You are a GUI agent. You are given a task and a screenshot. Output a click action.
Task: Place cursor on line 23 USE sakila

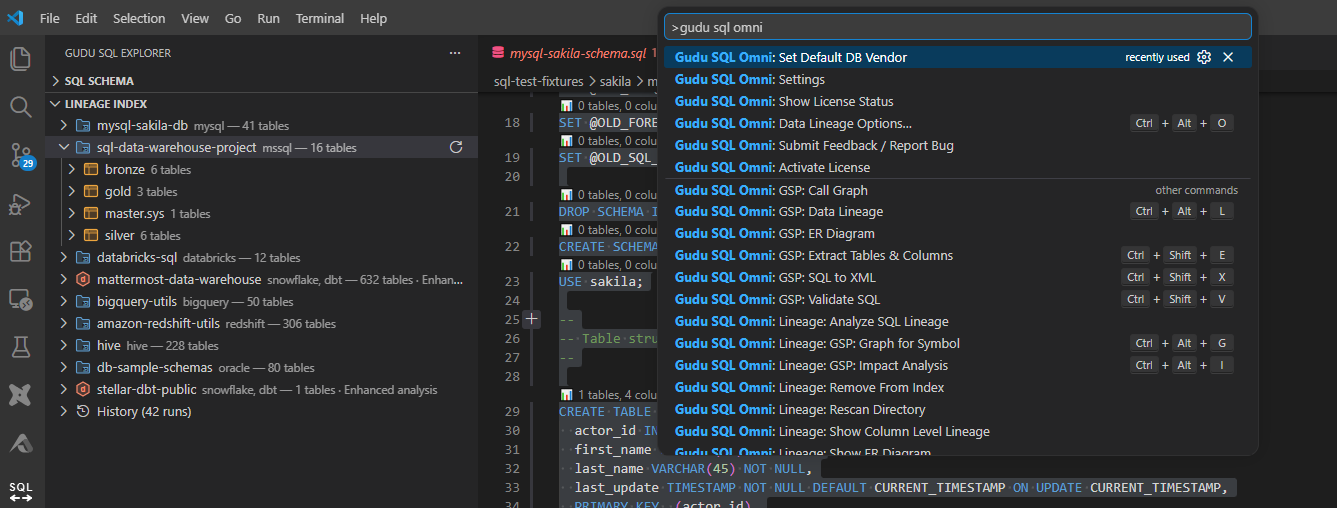point(603,281)
